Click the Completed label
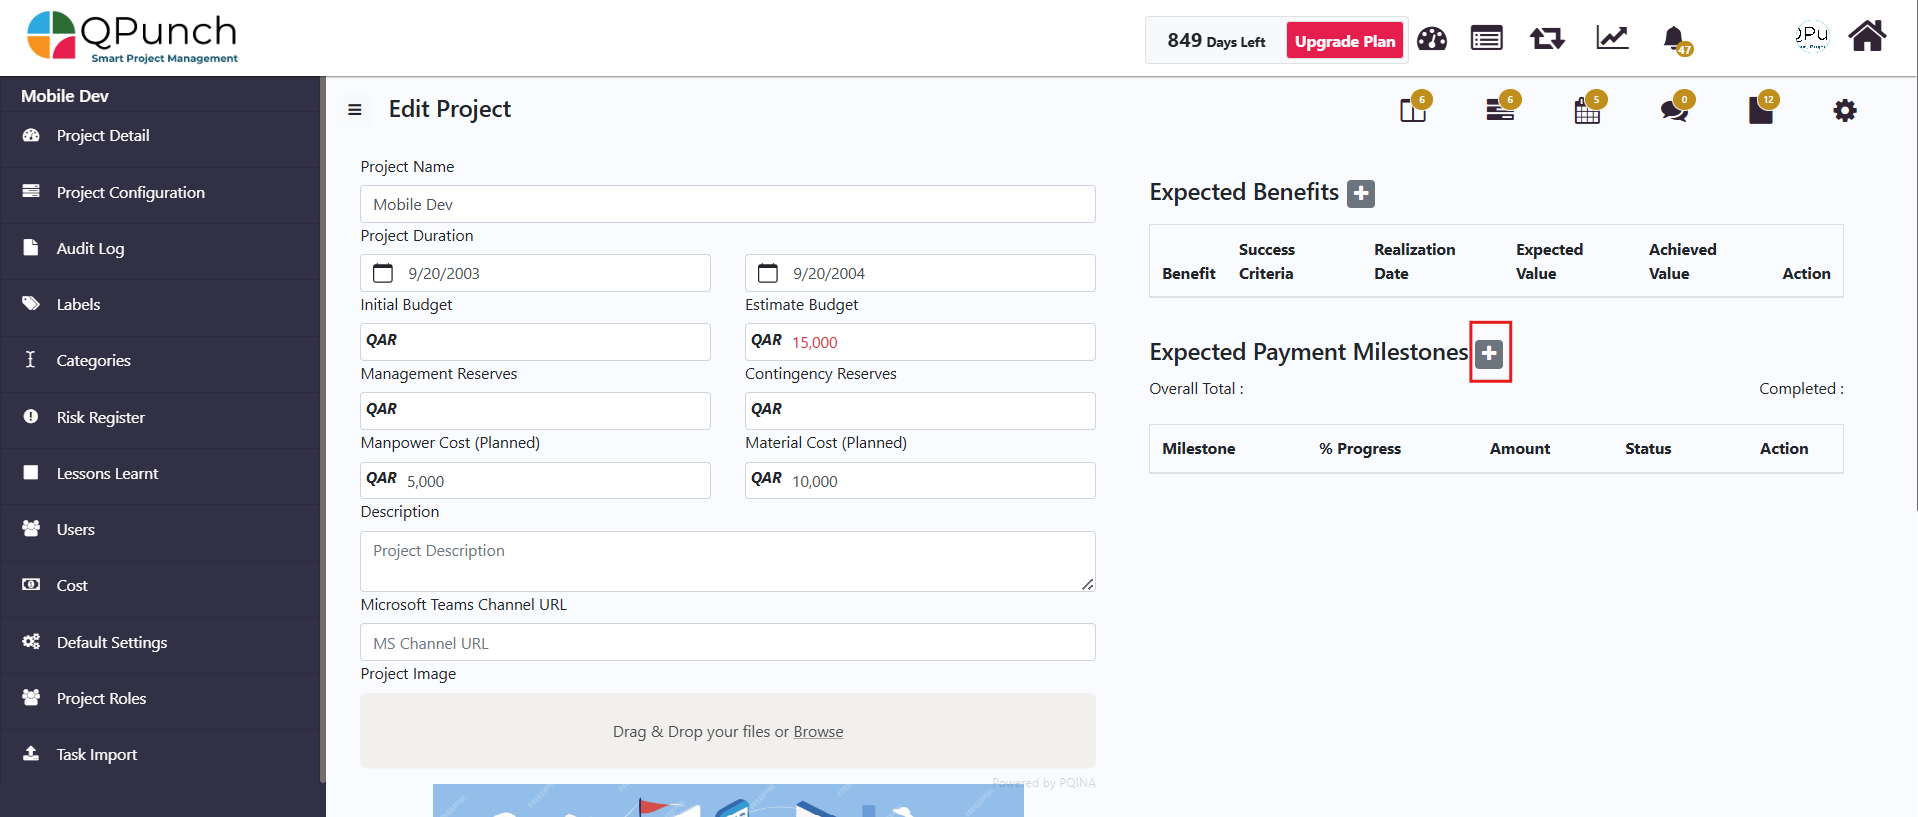Image resolution: width=1918 pixels, height=817 pixels. pyautogui.click(x=1801, y=389)
